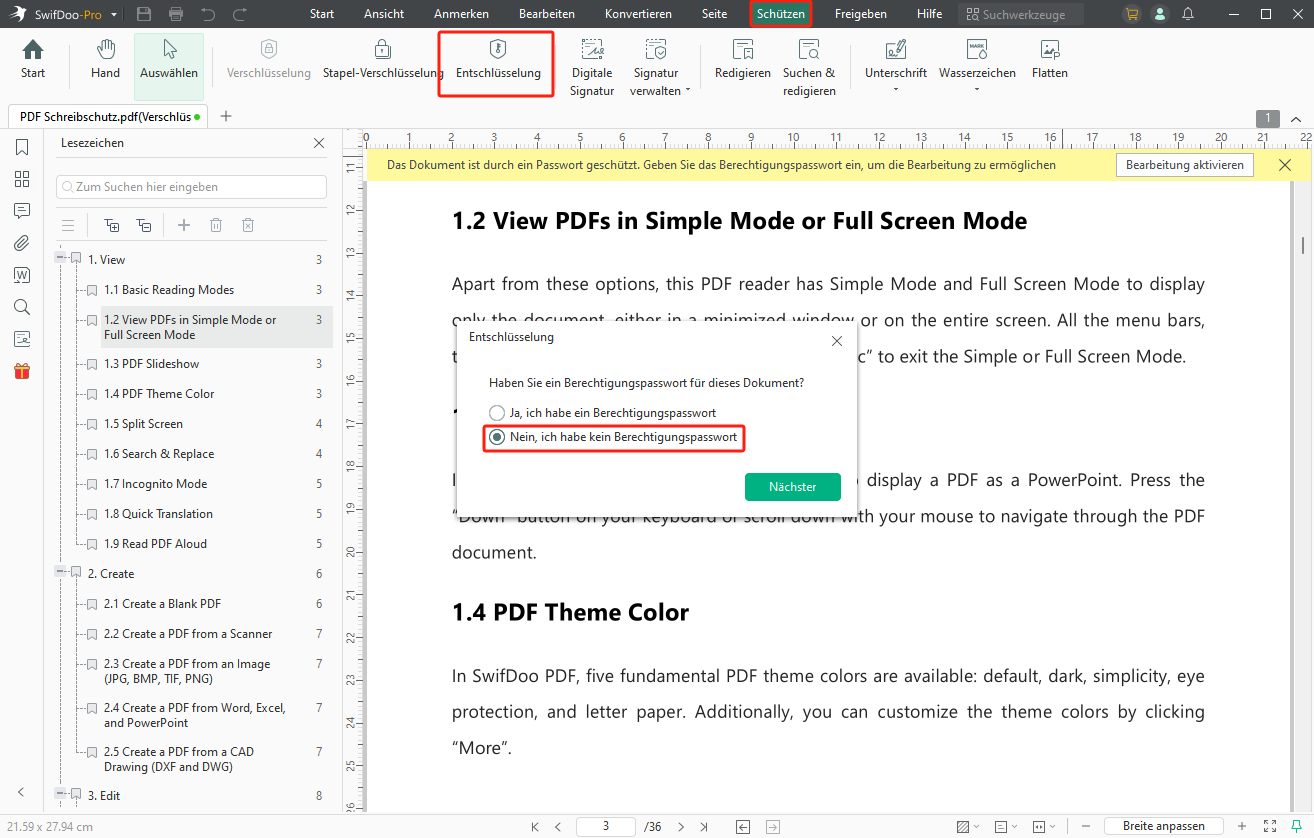Close the Lesezeichen panel

319,143
